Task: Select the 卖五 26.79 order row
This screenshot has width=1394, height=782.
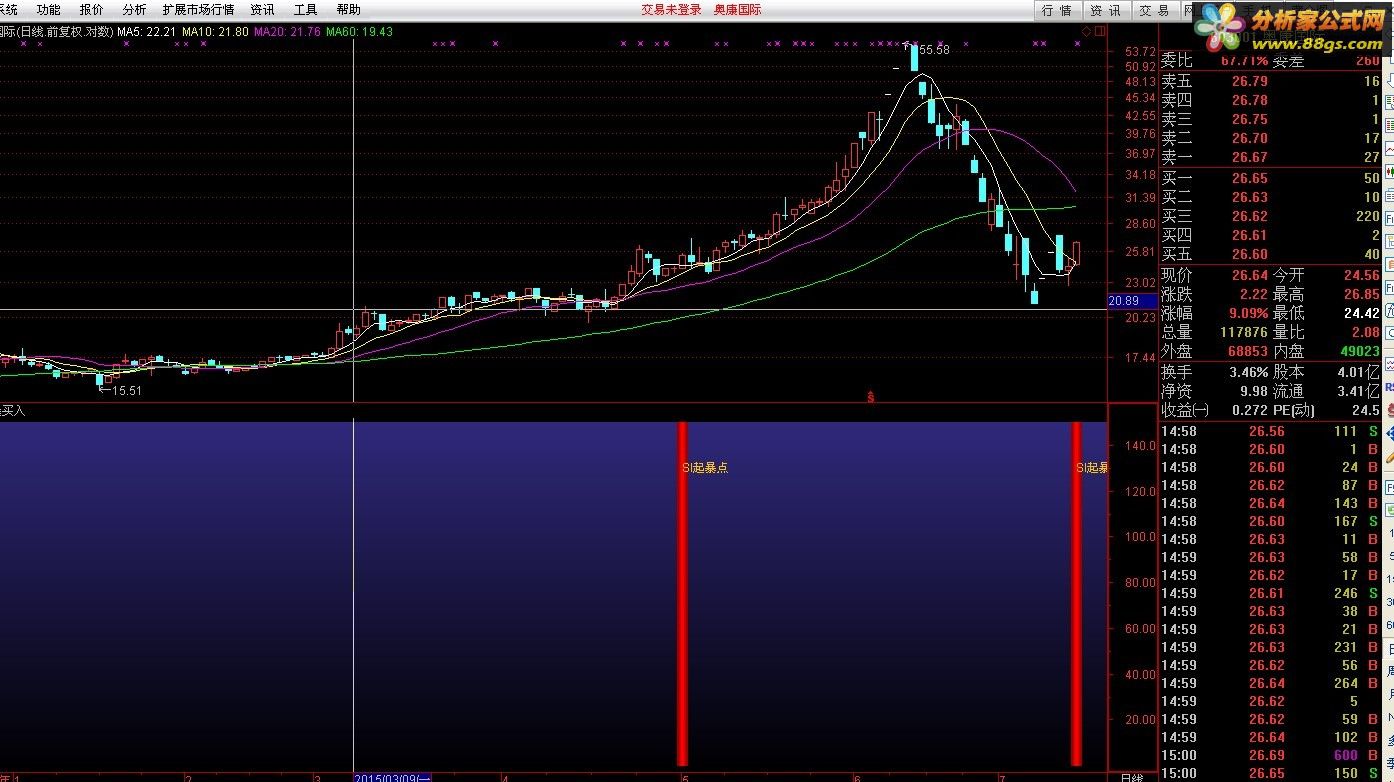Action: (x=1271, y=81)
